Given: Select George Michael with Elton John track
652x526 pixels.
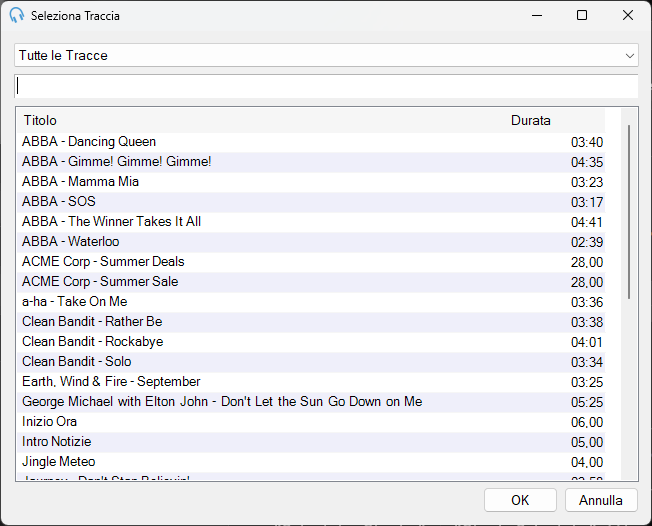Looking at the screenshot, I should tap(311, 401).
